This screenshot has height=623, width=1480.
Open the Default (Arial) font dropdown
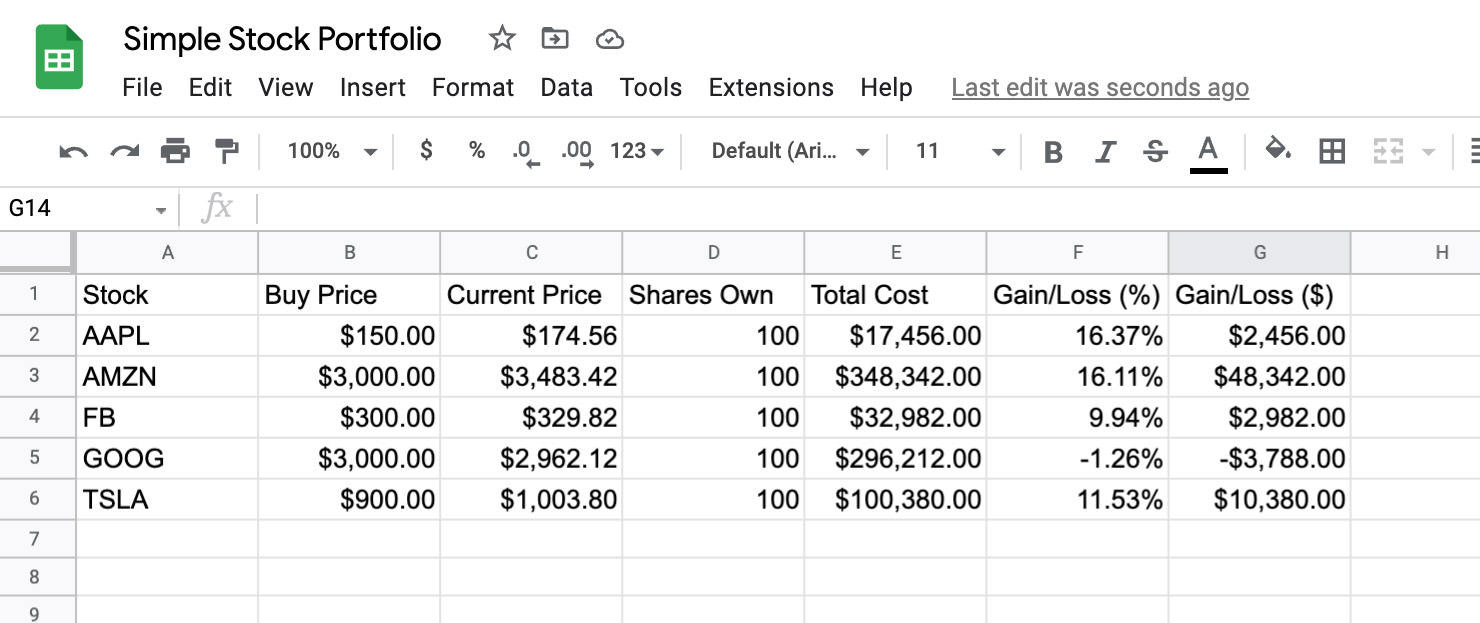(x=790, y=151)
